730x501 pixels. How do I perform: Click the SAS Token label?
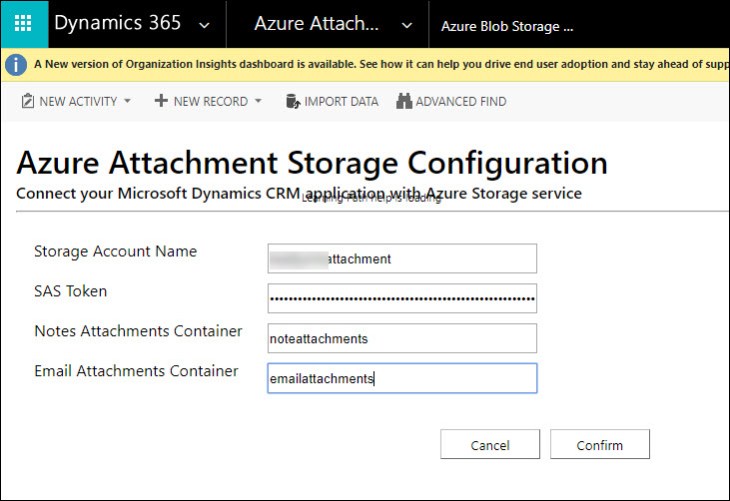tap(71, 291)
